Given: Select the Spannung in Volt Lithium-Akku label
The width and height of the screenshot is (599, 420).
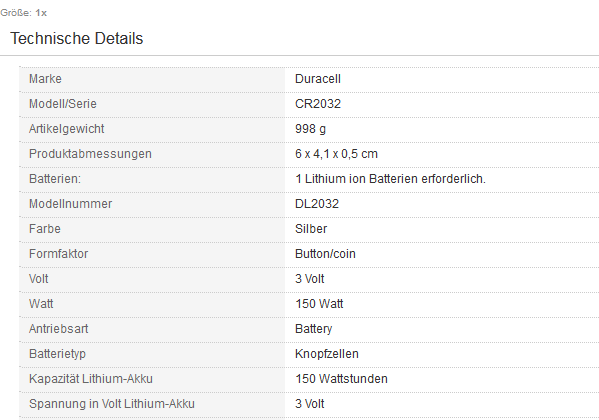Looking at the screenshot, I should tap(112, 404).
